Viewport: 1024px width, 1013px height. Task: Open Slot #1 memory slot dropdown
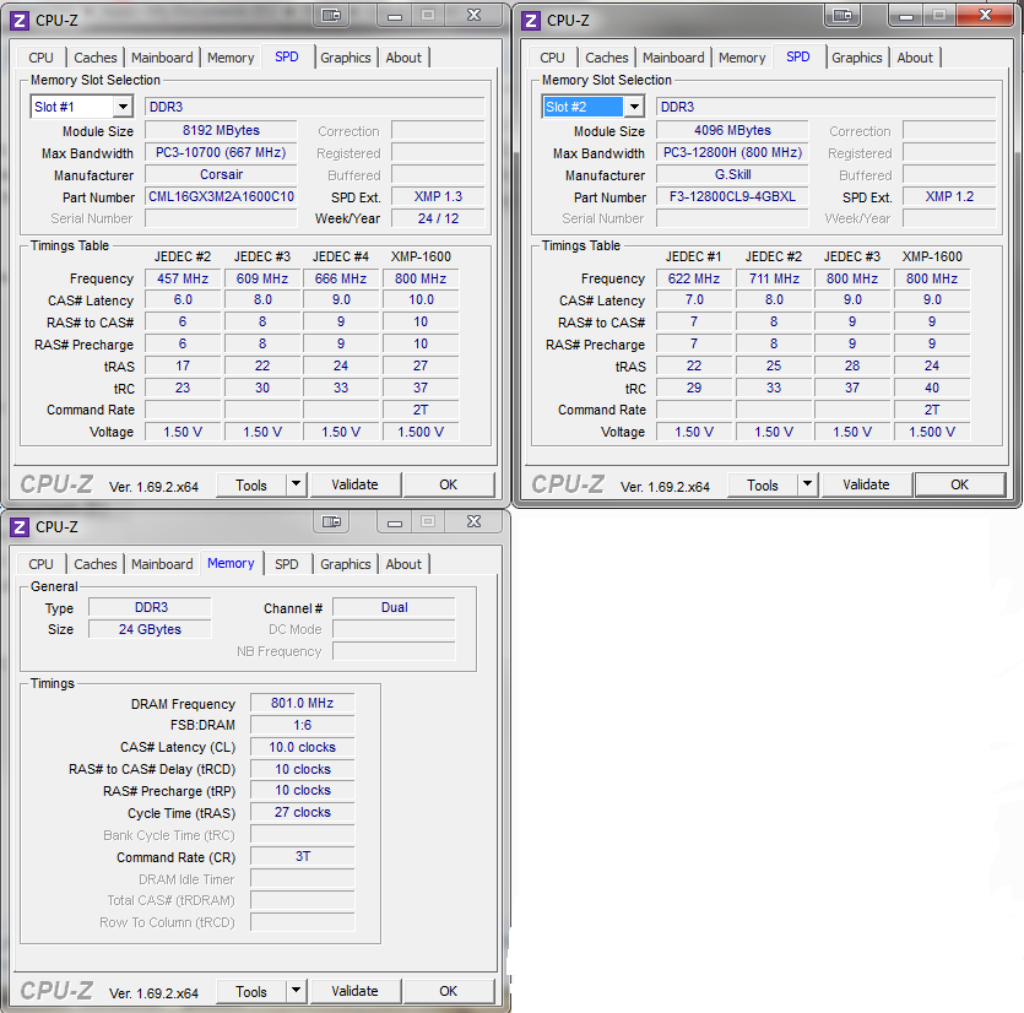coord(123,106)
